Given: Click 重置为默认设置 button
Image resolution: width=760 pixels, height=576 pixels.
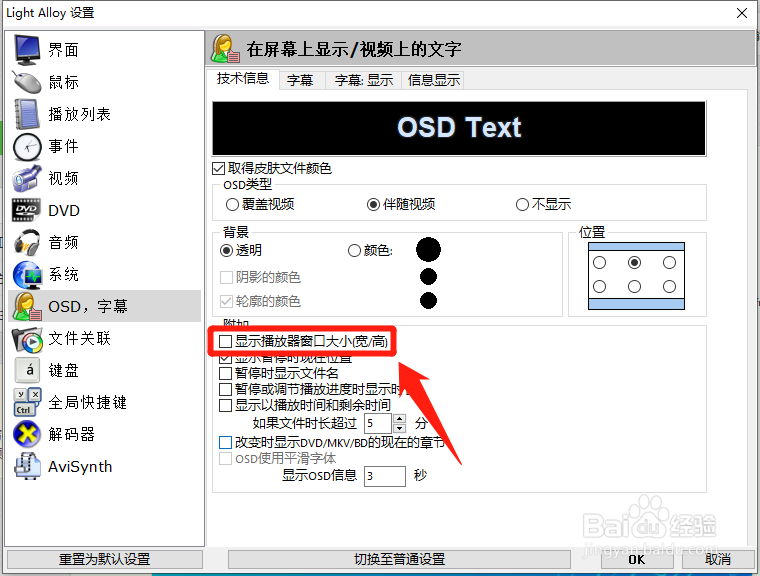Looking at the screenshot, I should (x=105, y=559).
